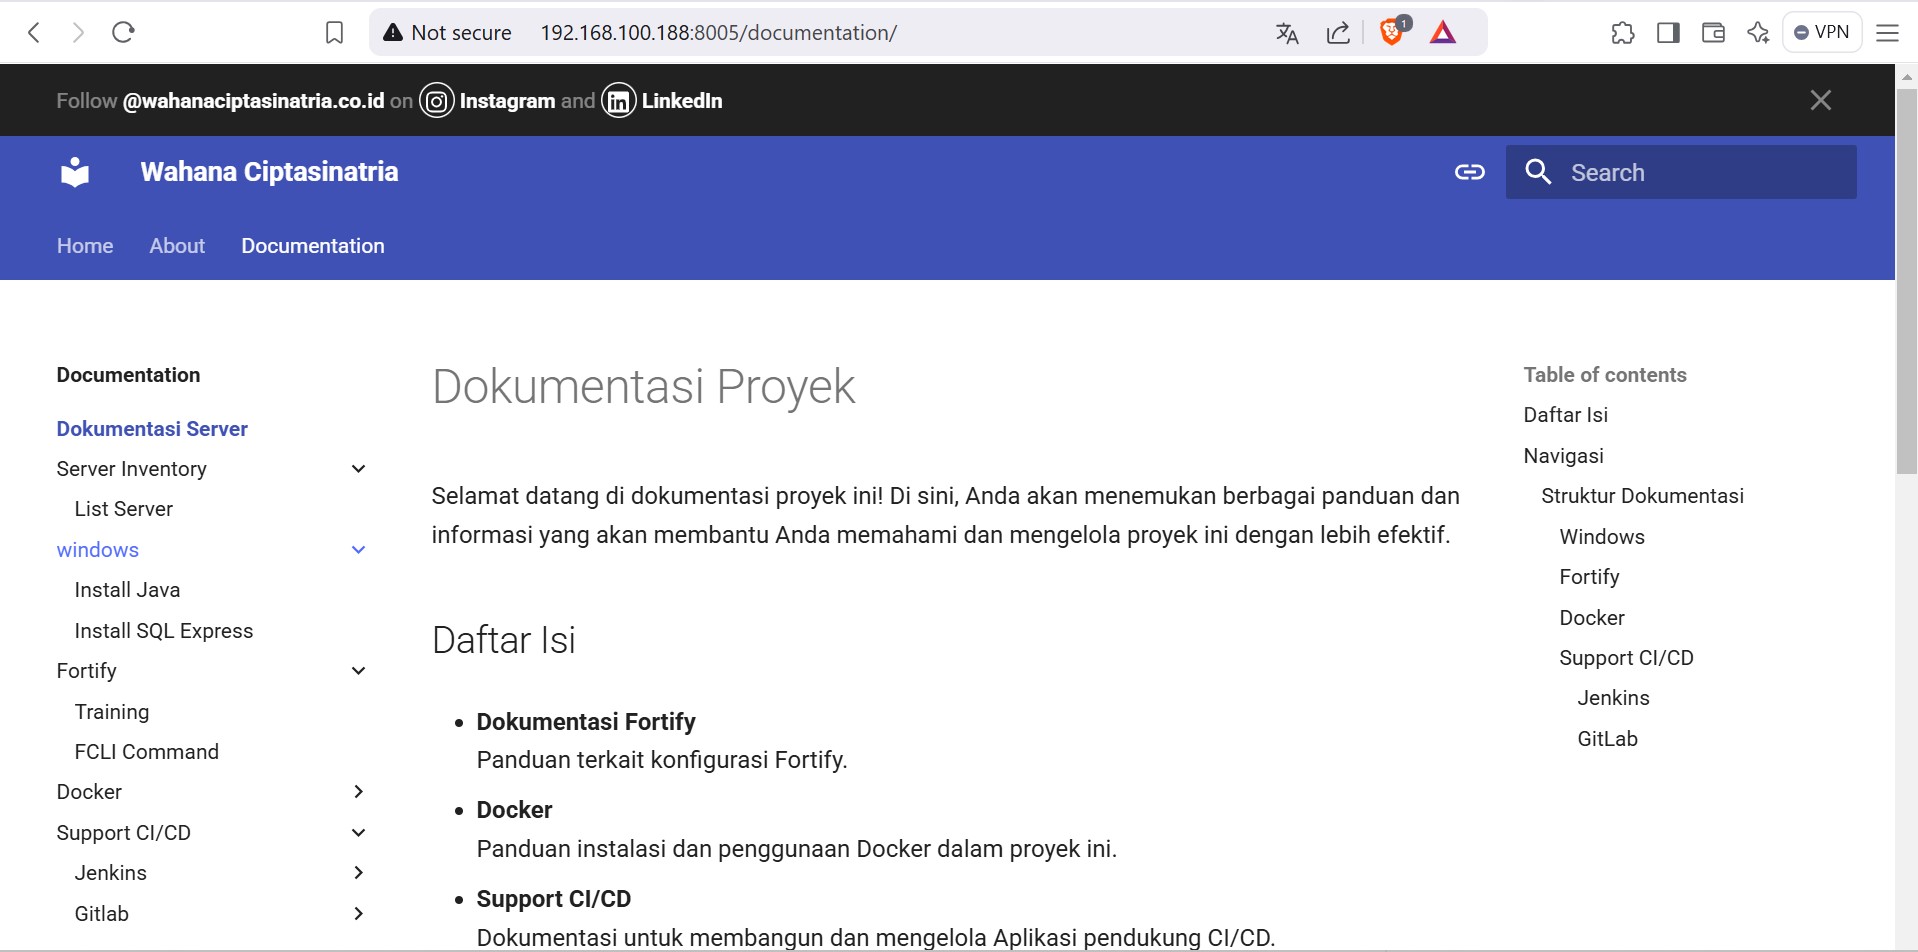This screenshot has width=1918, height=952.
Task: Click the link icon beside search
Action: [x=1469, y=172]
